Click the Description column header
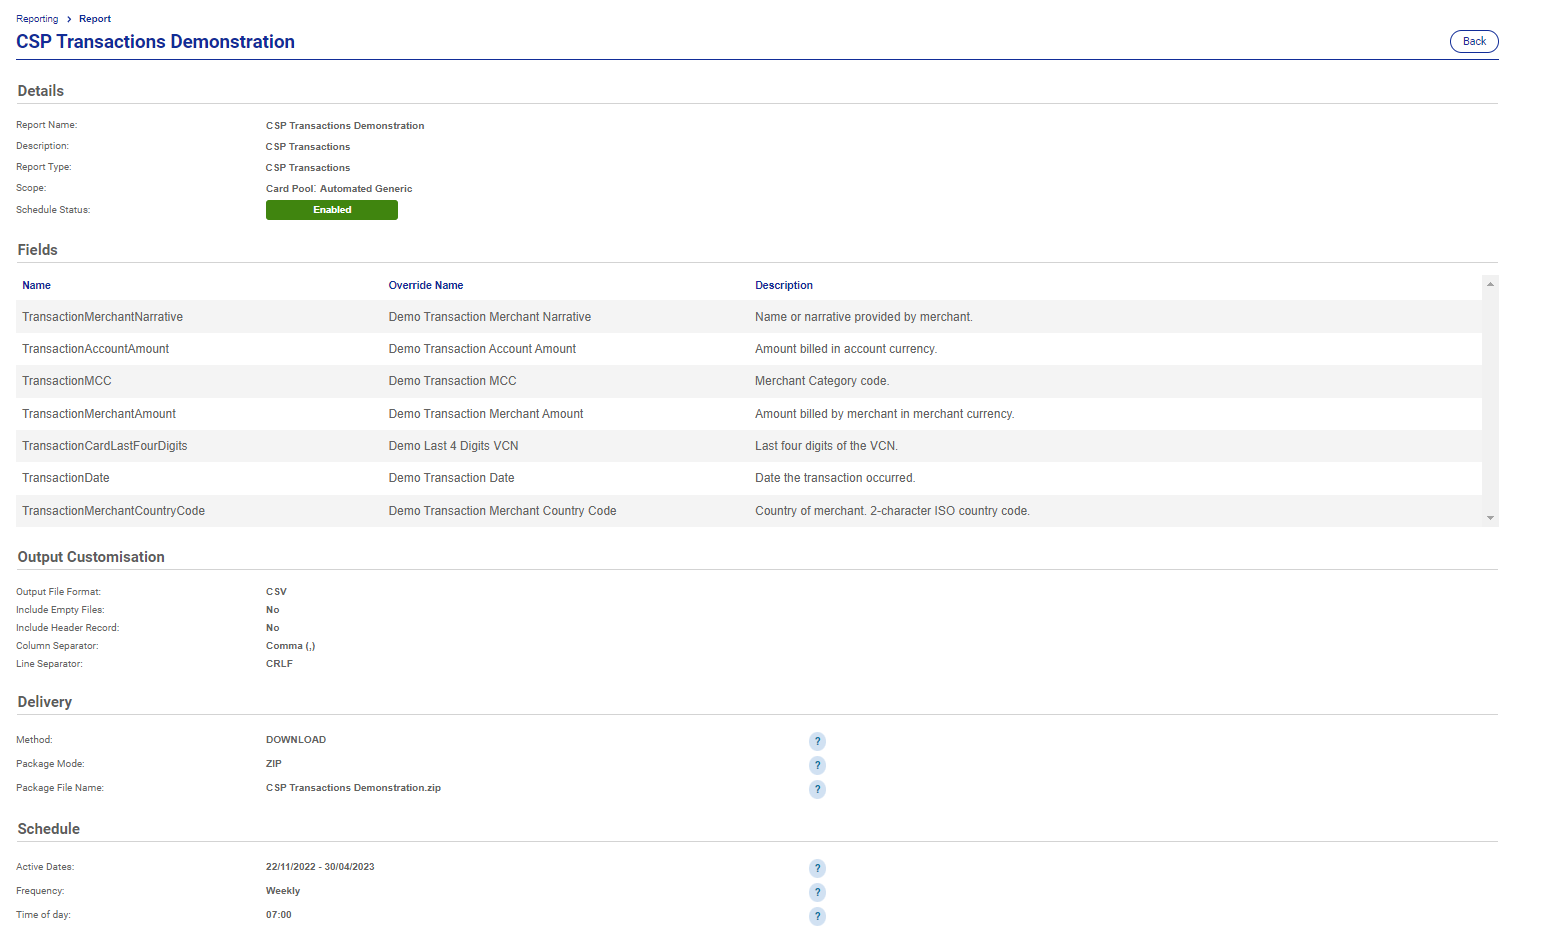Viewport: 1558px width, 938px height. (x=784, y=285)
